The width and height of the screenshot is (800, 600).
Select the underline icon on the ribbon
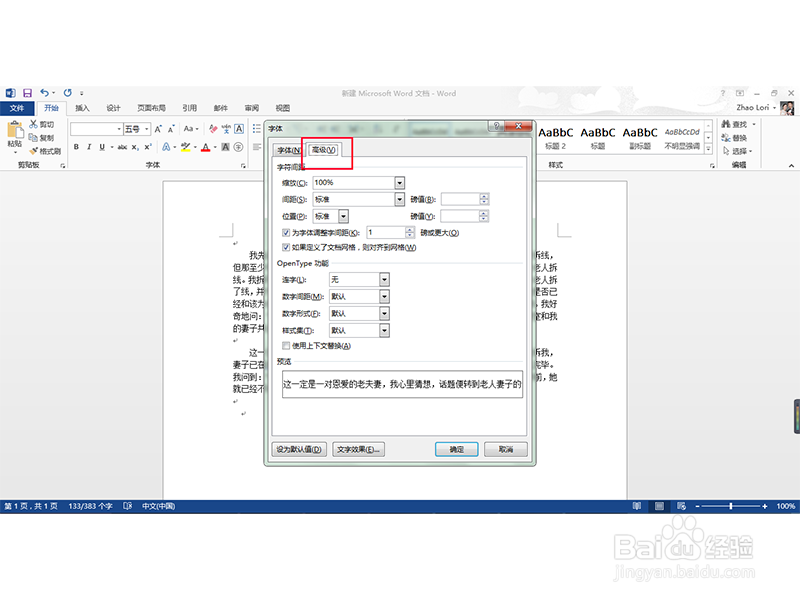(101, 146)
